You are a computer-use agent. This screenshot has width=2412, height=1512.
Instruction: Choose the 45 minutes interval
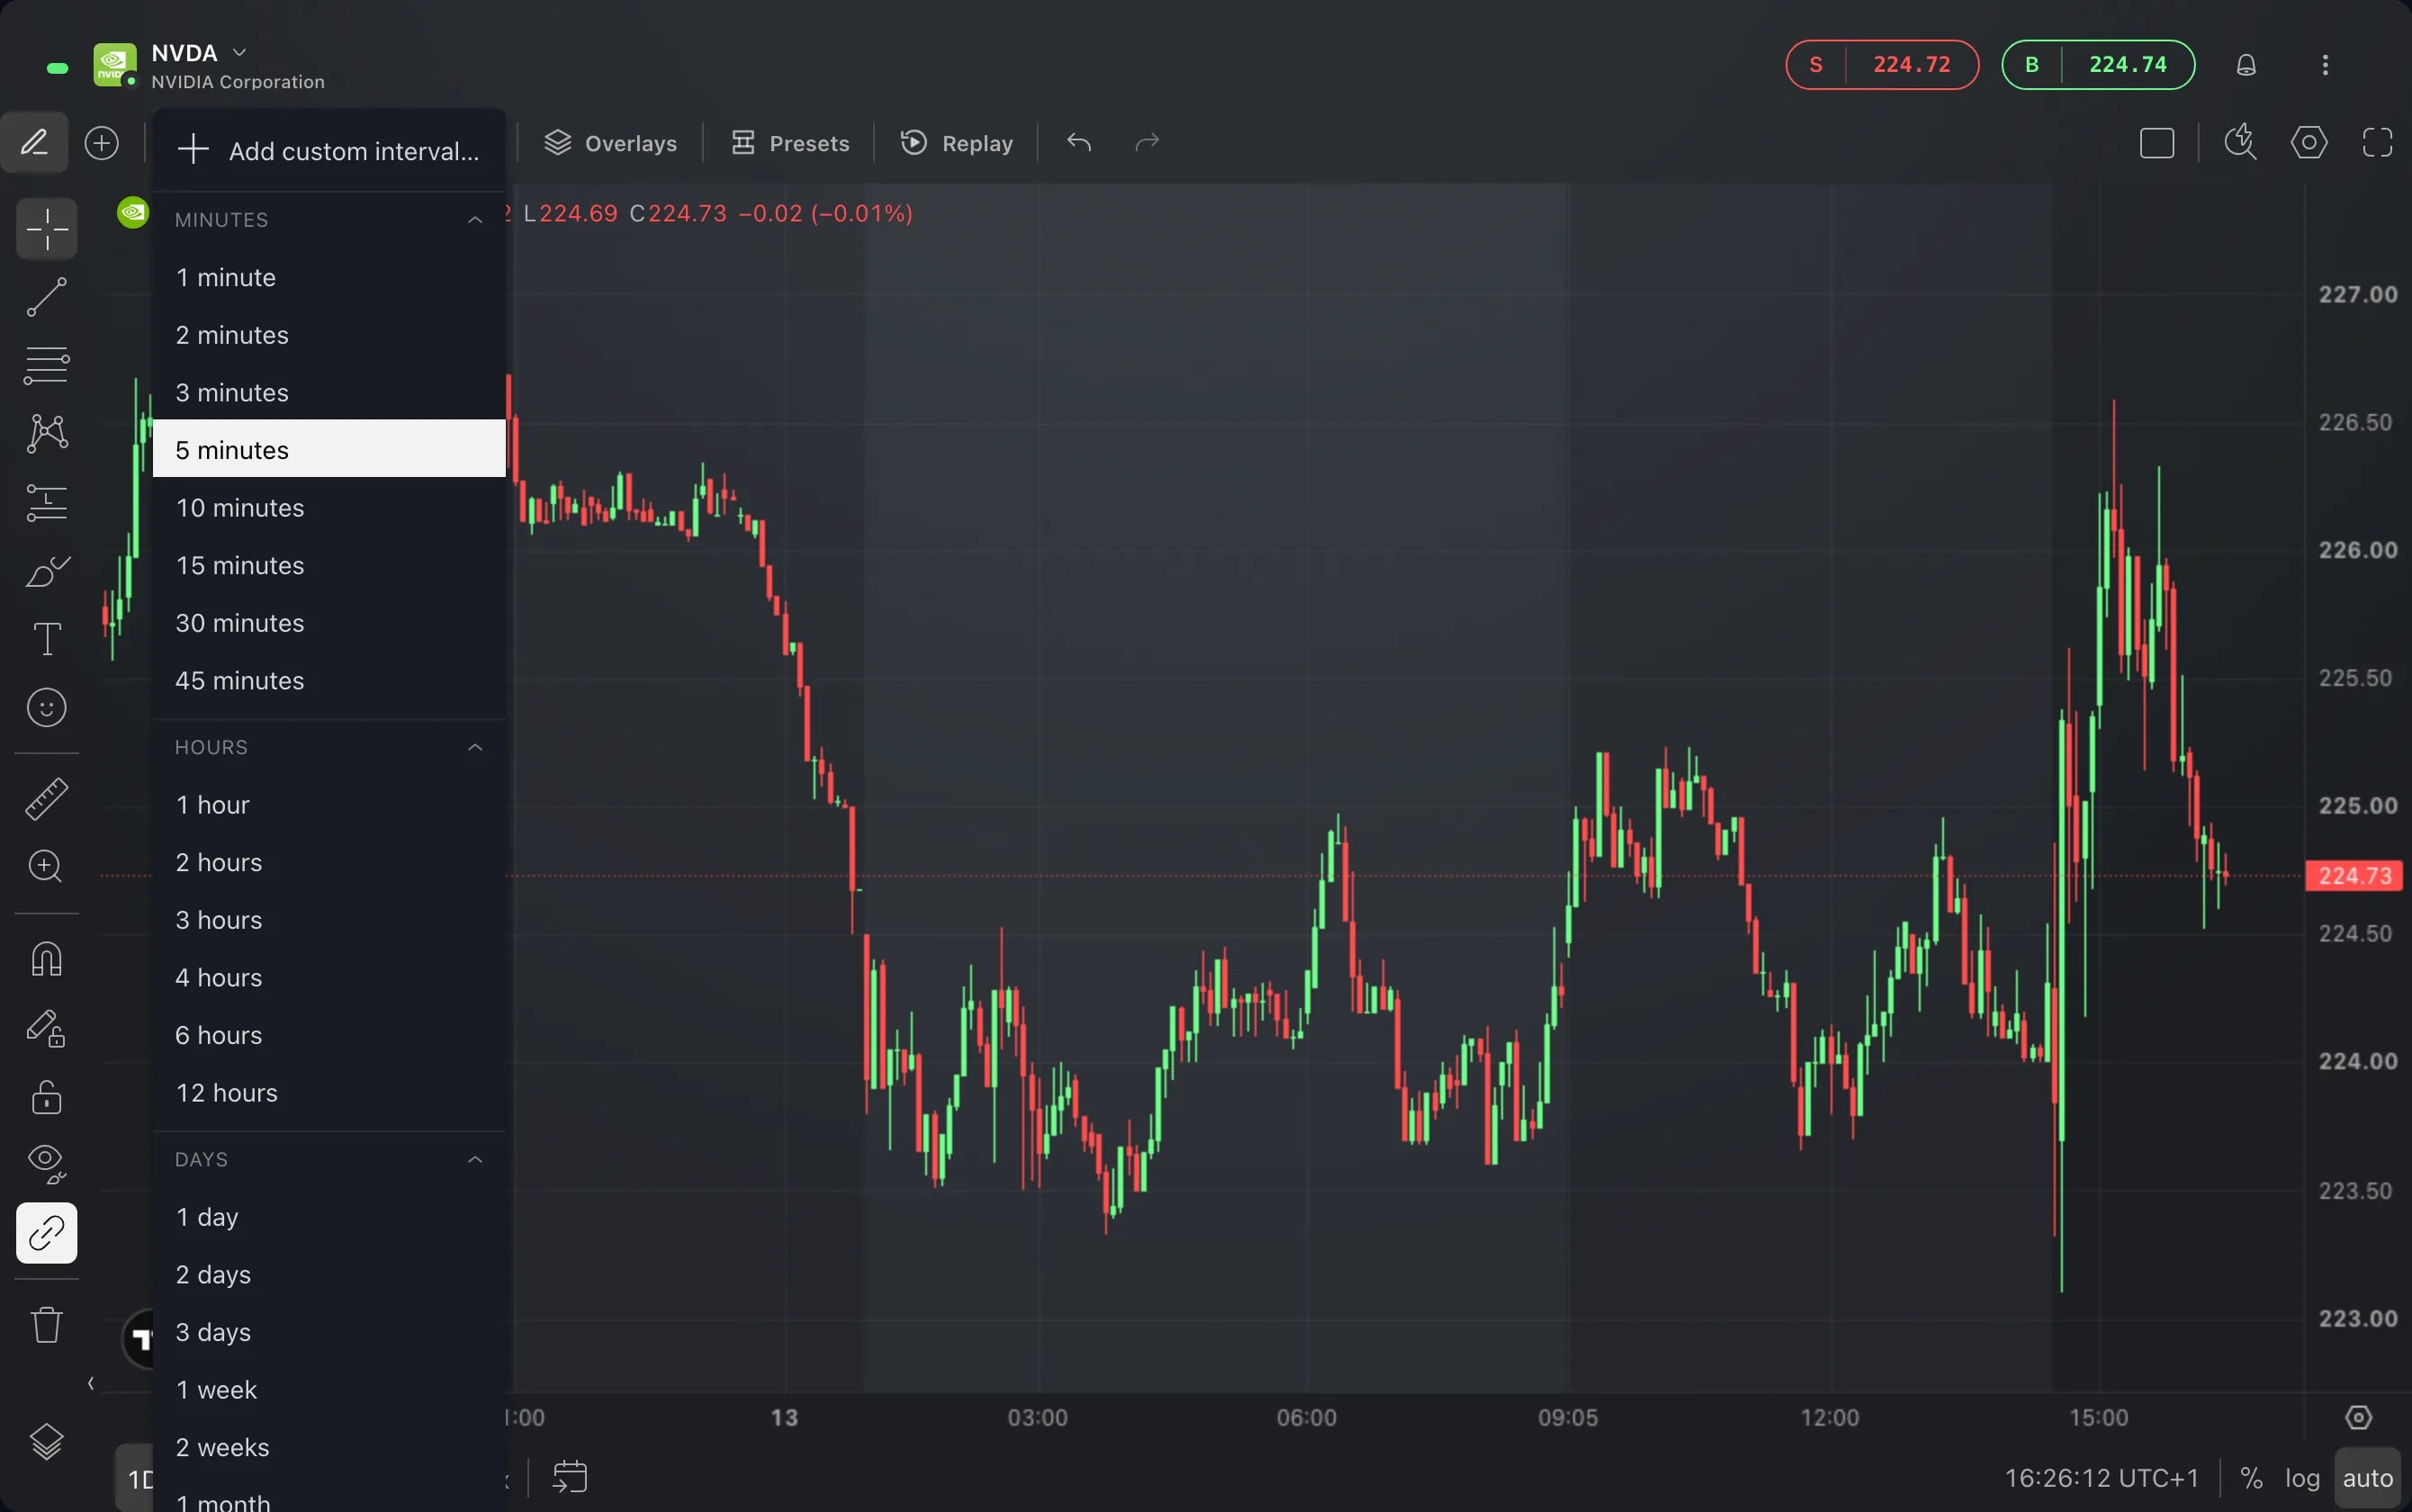(x=329, y=681)
